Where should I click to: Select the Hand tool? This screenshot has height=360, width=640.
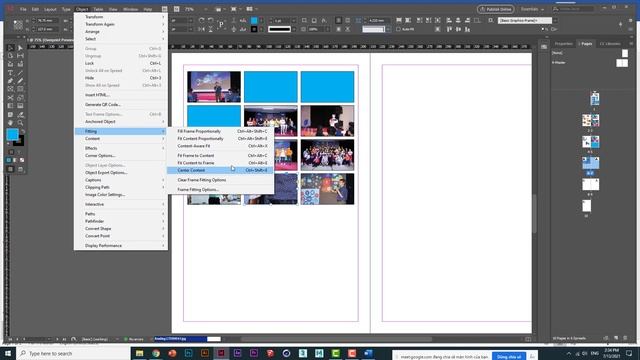click(x=11, y=123)
